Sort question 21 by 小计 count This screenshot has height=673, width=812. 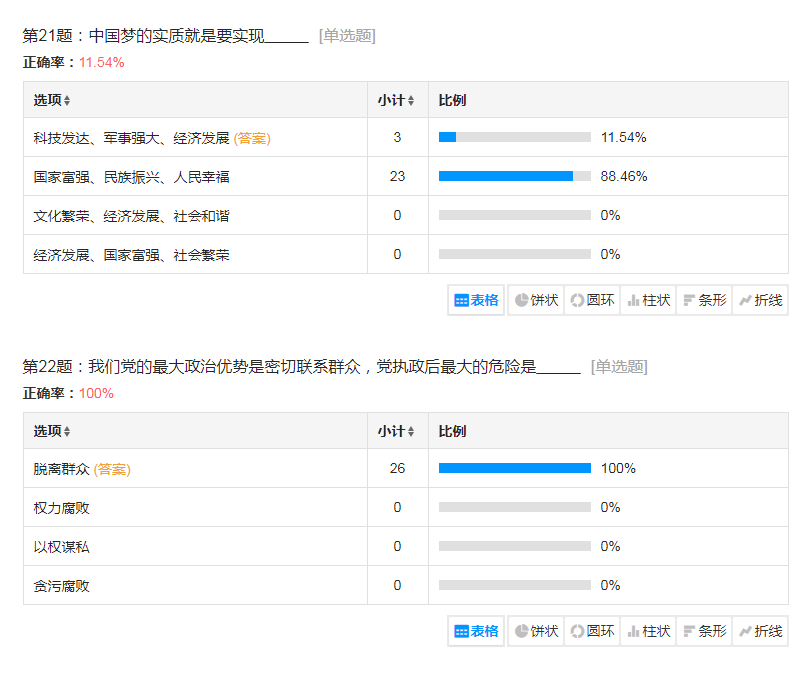(396, 101)
